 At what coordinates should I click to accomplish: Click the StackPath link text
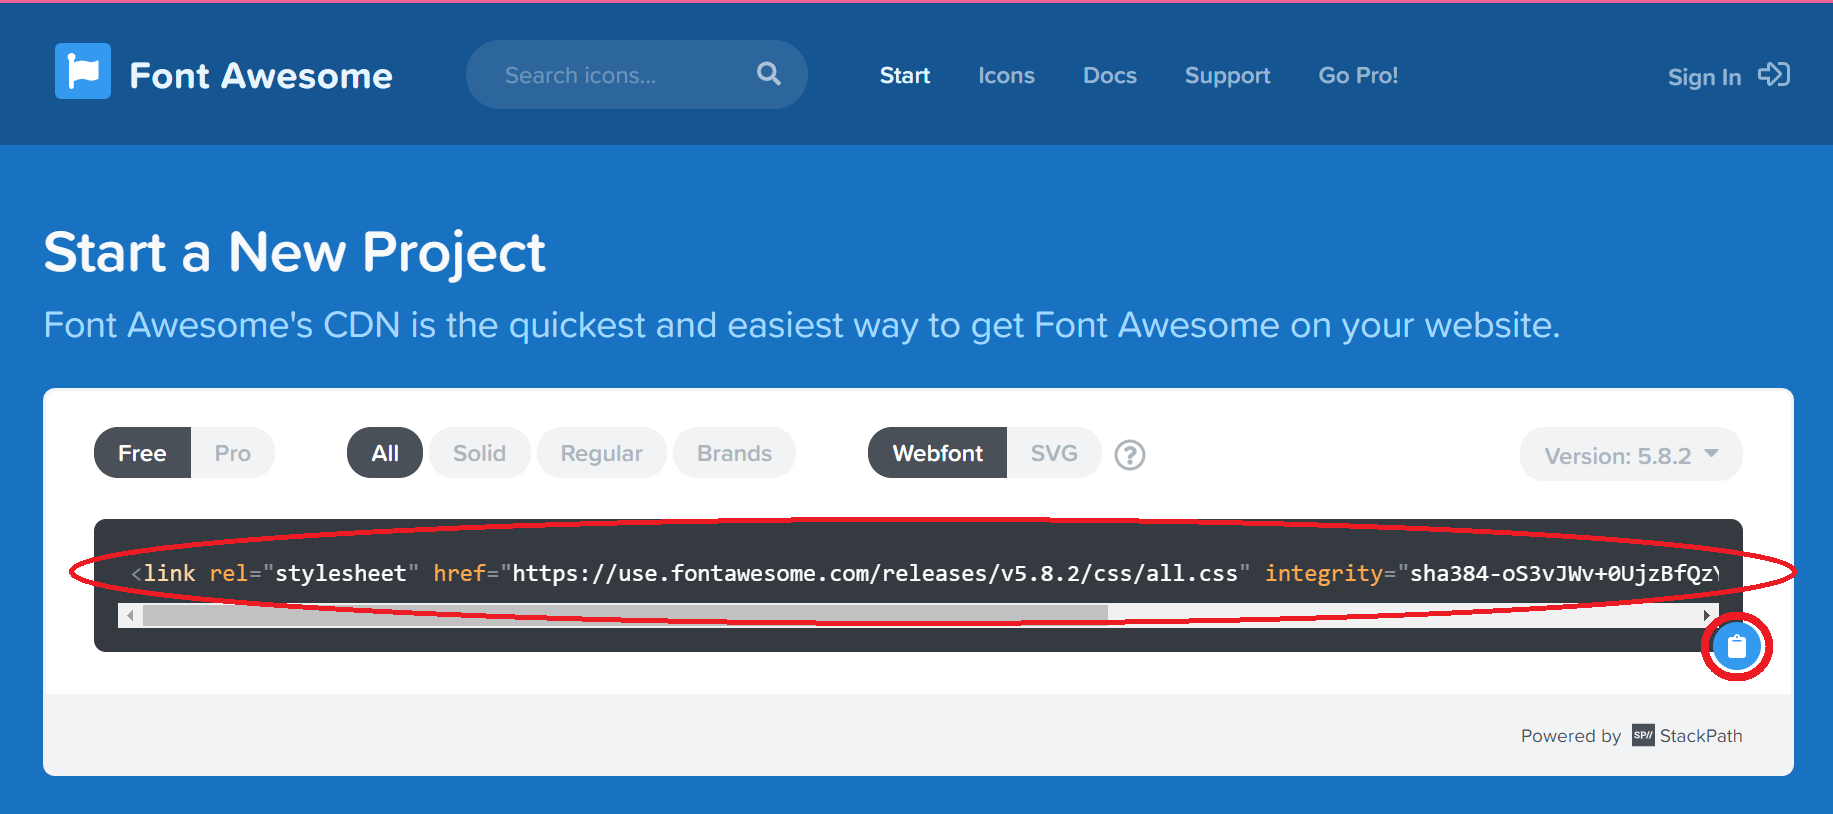pyautogui.click(x=1701, y=736)
